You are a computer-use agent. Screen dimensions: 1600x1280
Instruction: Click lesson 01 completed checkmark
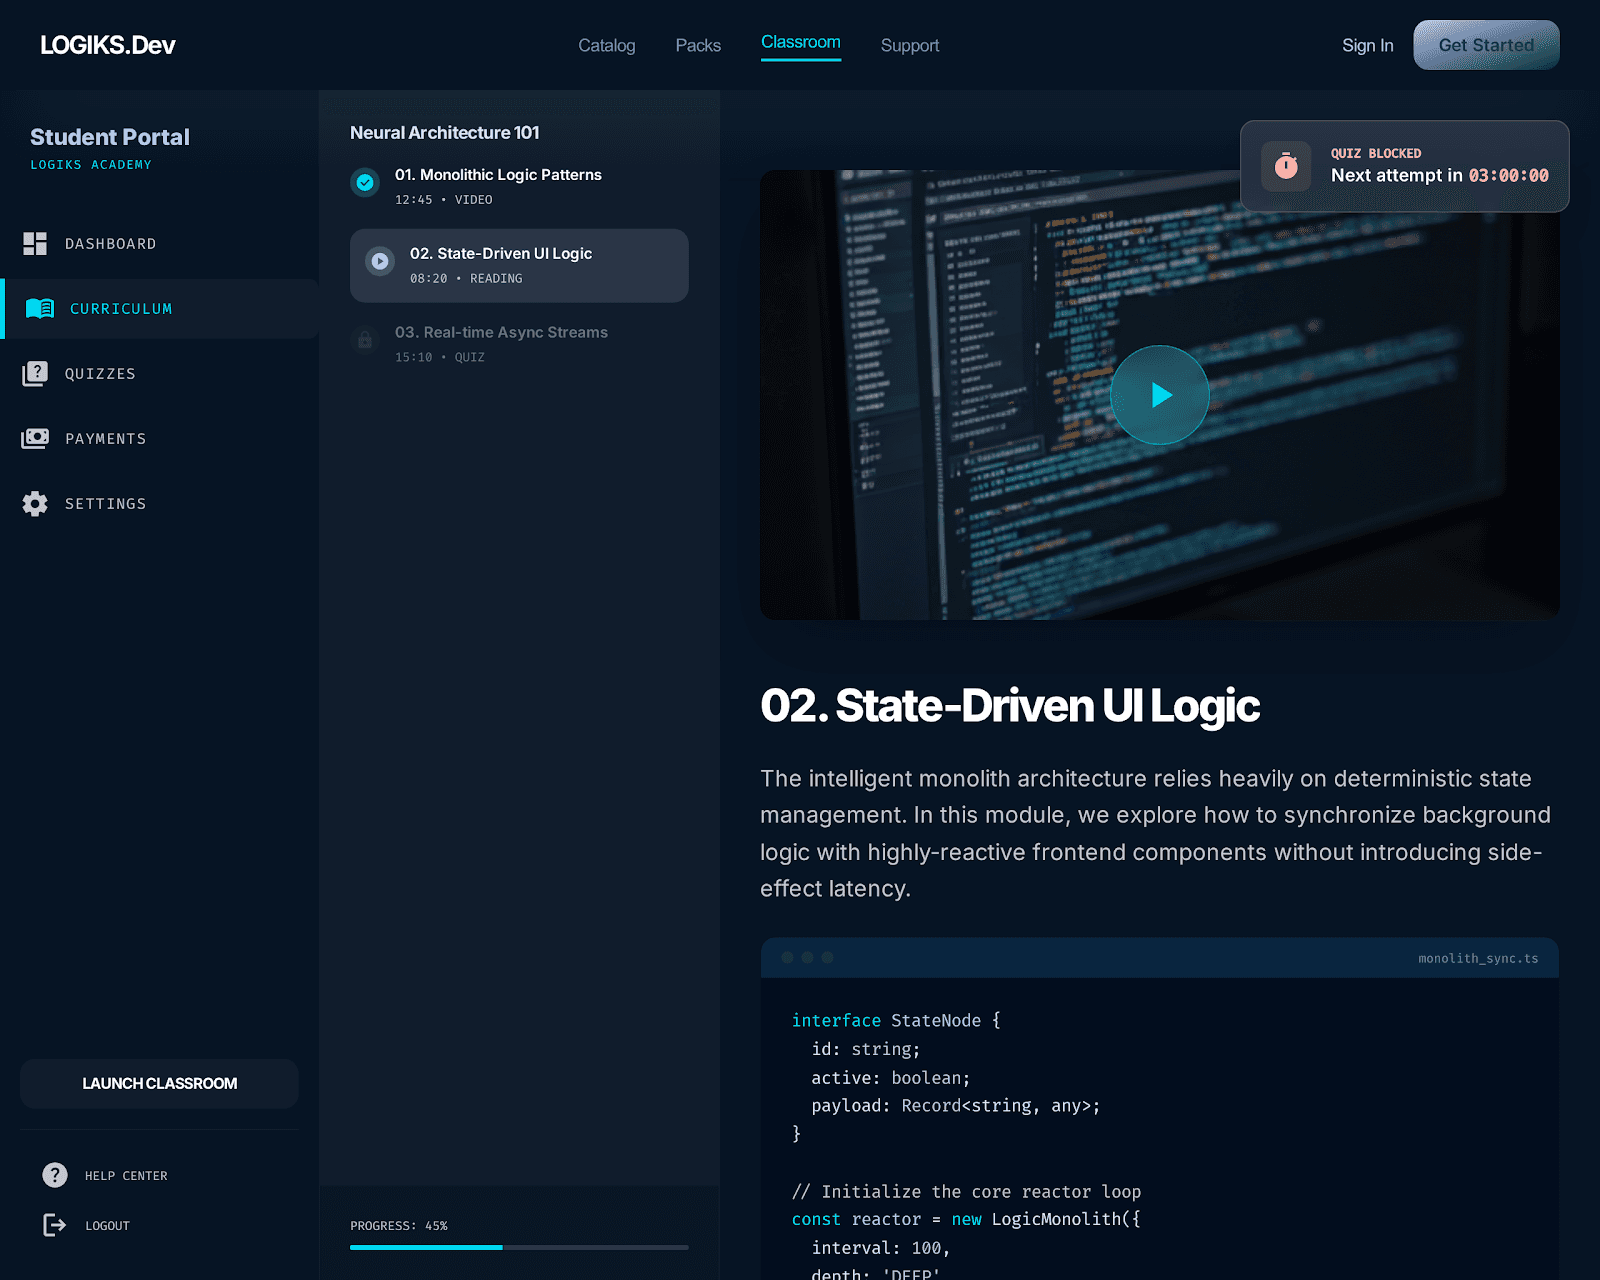pyautogui.click(x=365, y=182)
